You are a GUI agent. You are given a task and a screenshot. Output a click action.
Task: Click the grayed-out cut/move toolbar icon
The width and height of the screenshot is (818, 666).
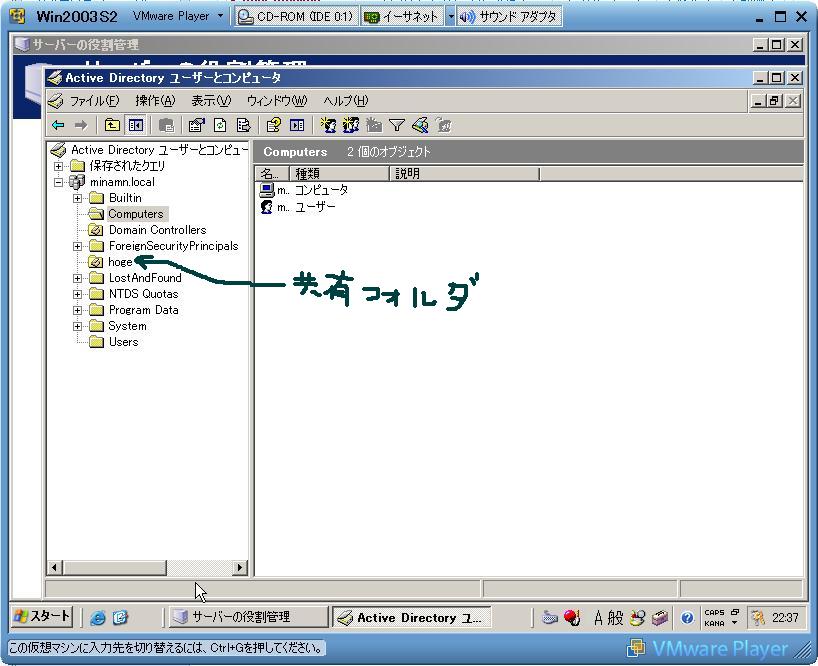166,125
